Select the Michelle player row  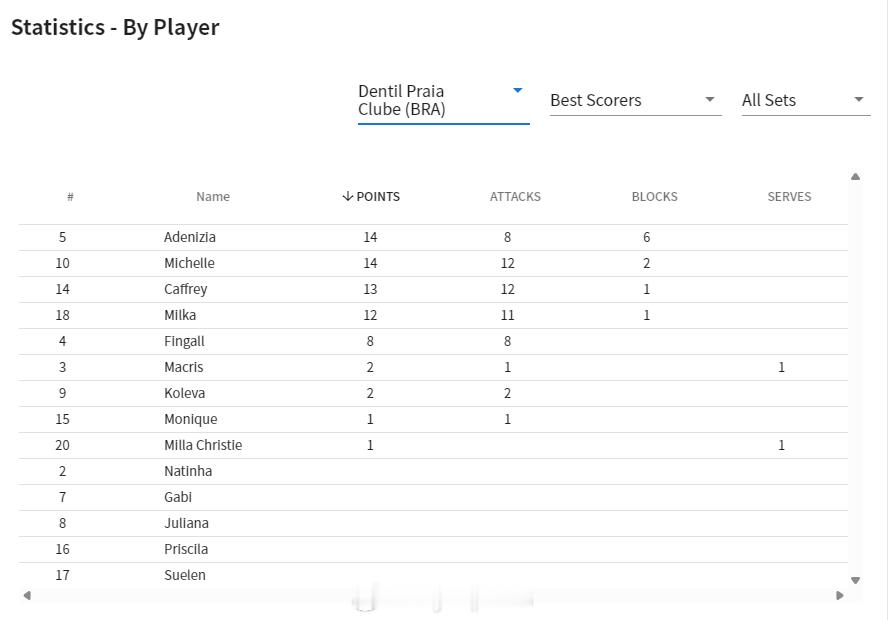(x=189, y=264)
